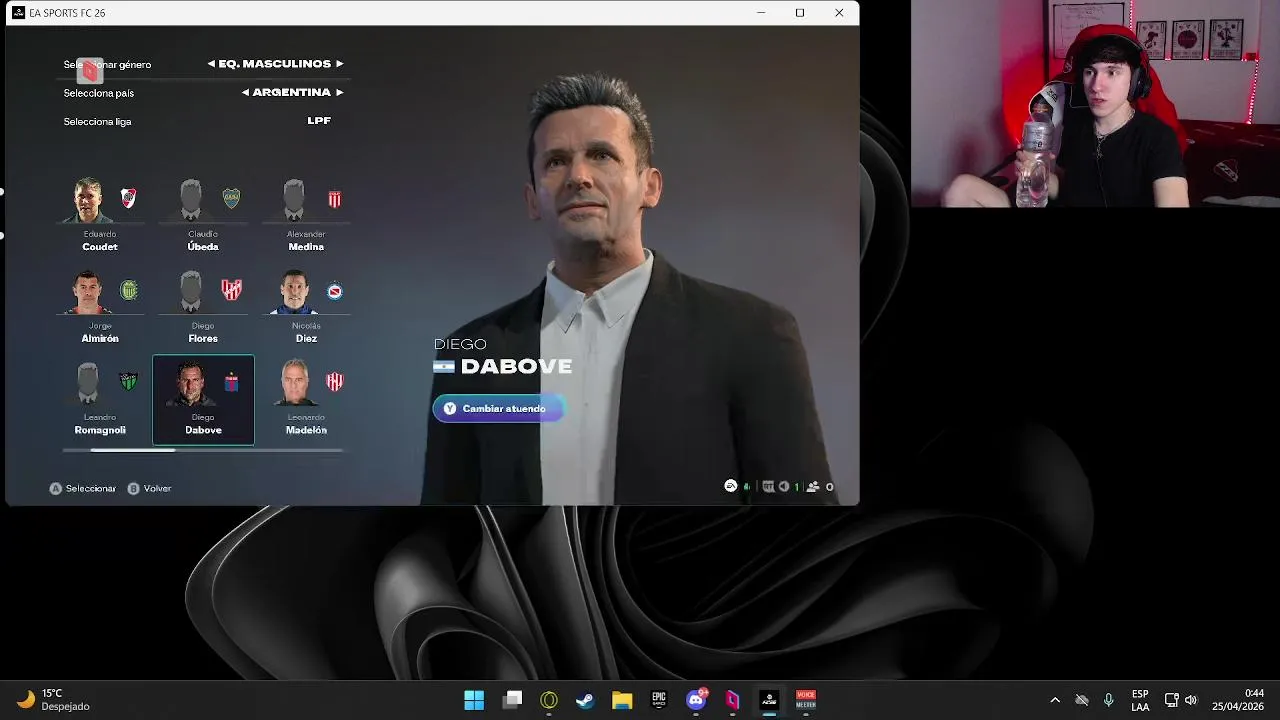Click the Estudiantes crest beside Medina
Screen dimensions: 1280x720
pyautogui.click(x=335, y=199)
